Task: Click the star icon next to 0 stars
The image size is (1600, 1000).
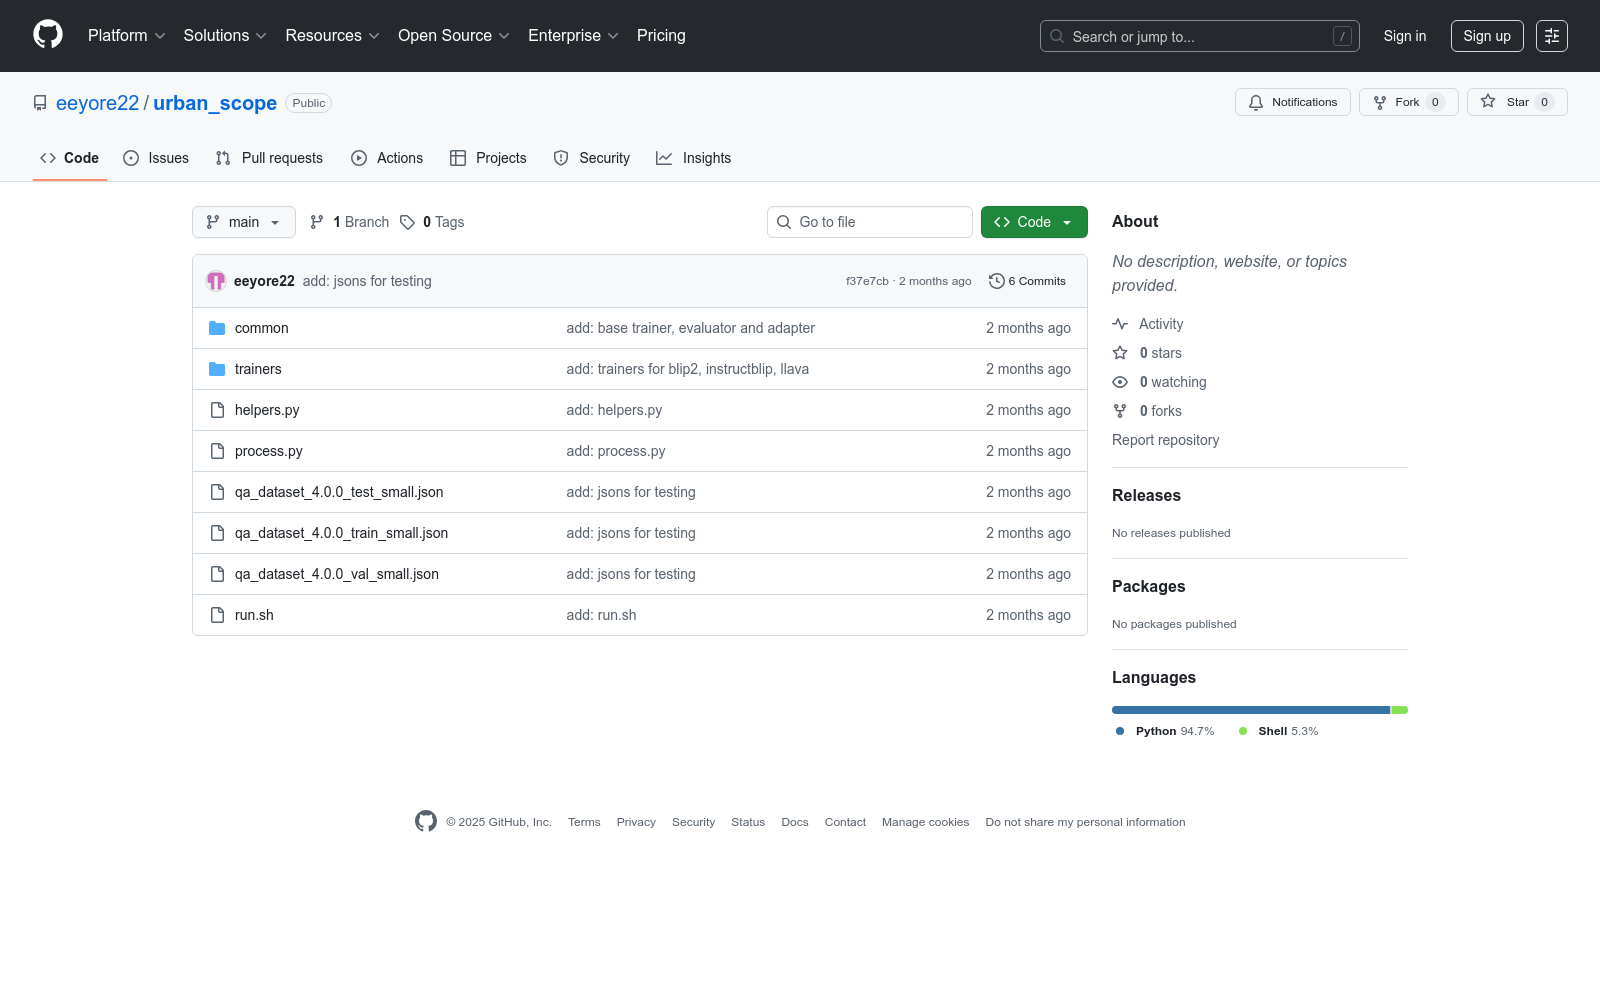Action: 1120,353
